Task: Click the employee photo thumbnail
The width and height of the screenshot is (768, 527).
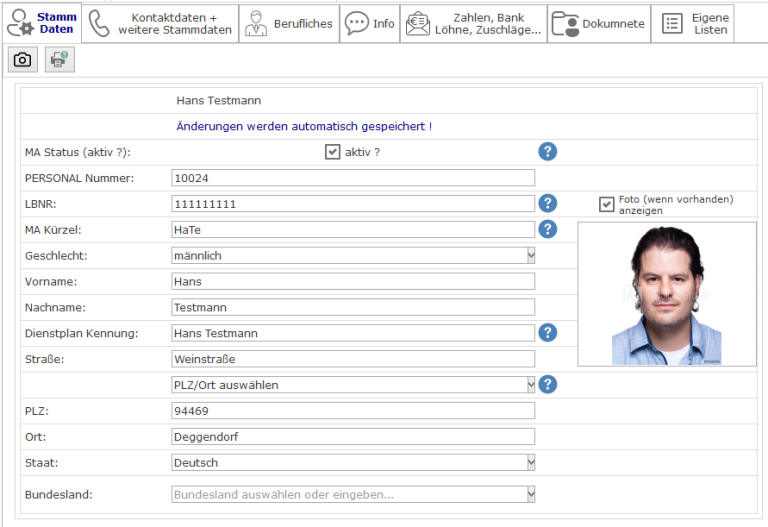Action: coord(667,294)
